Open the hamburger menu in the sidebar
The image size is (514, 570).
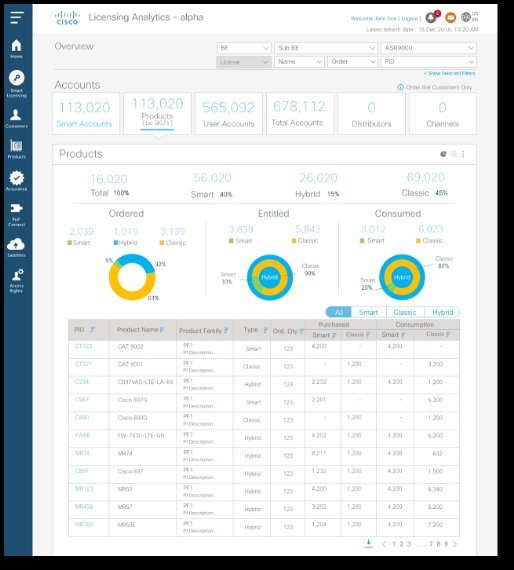[17, 17]
